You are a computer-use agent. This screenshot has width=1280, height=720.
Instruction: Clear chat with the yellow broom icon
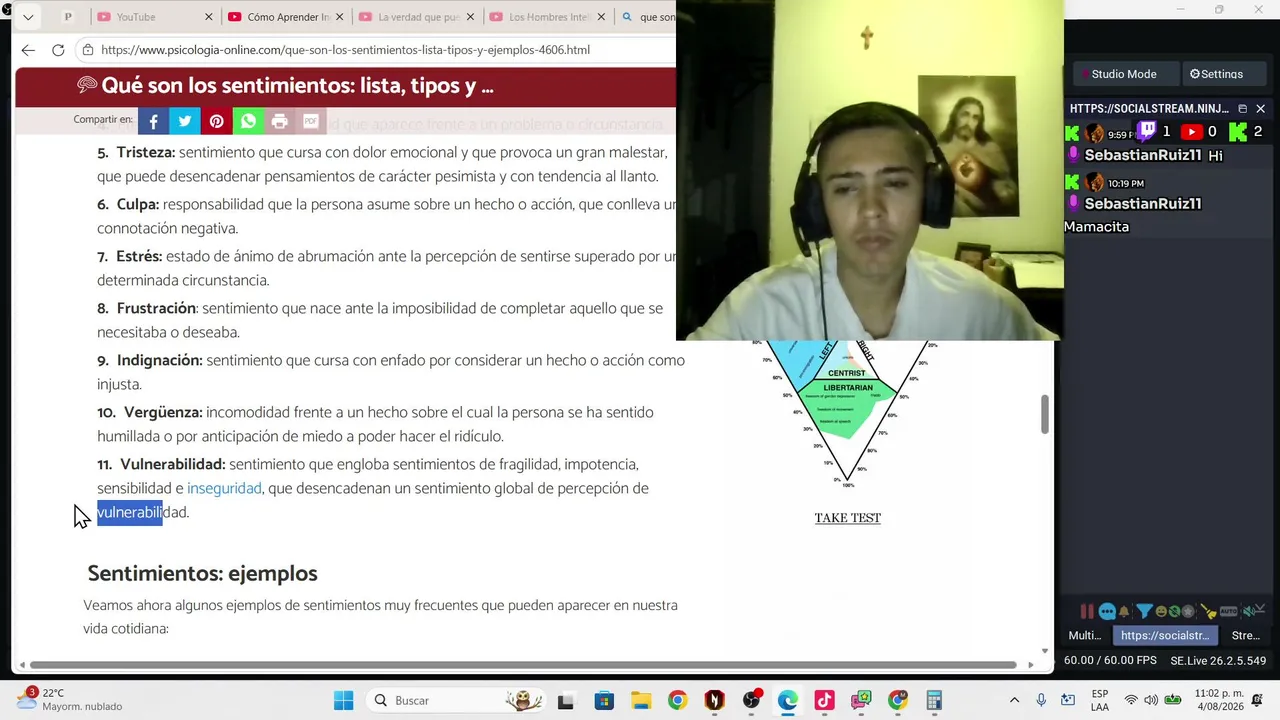[1208, 611]
